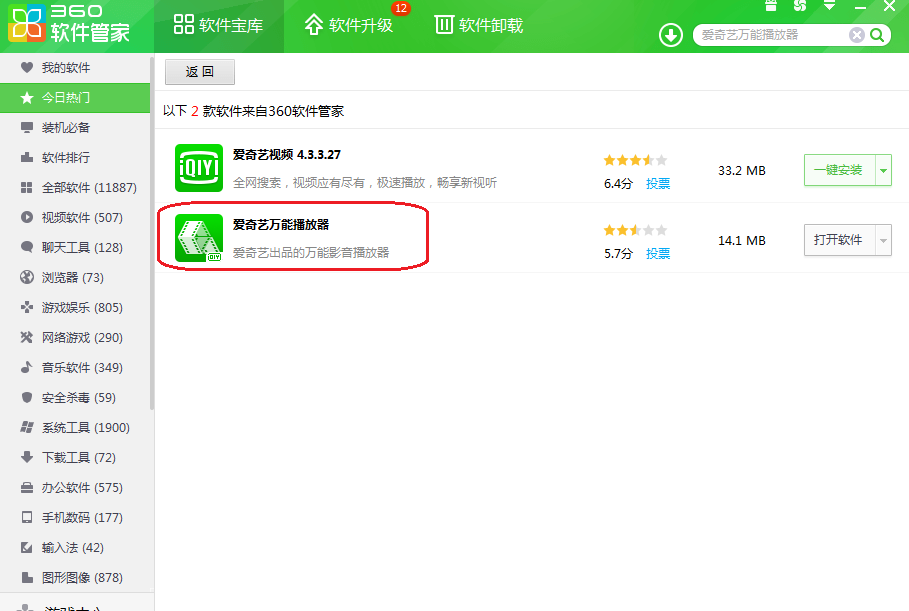Click the printer icon beside 办公软件

pos(27,488)
